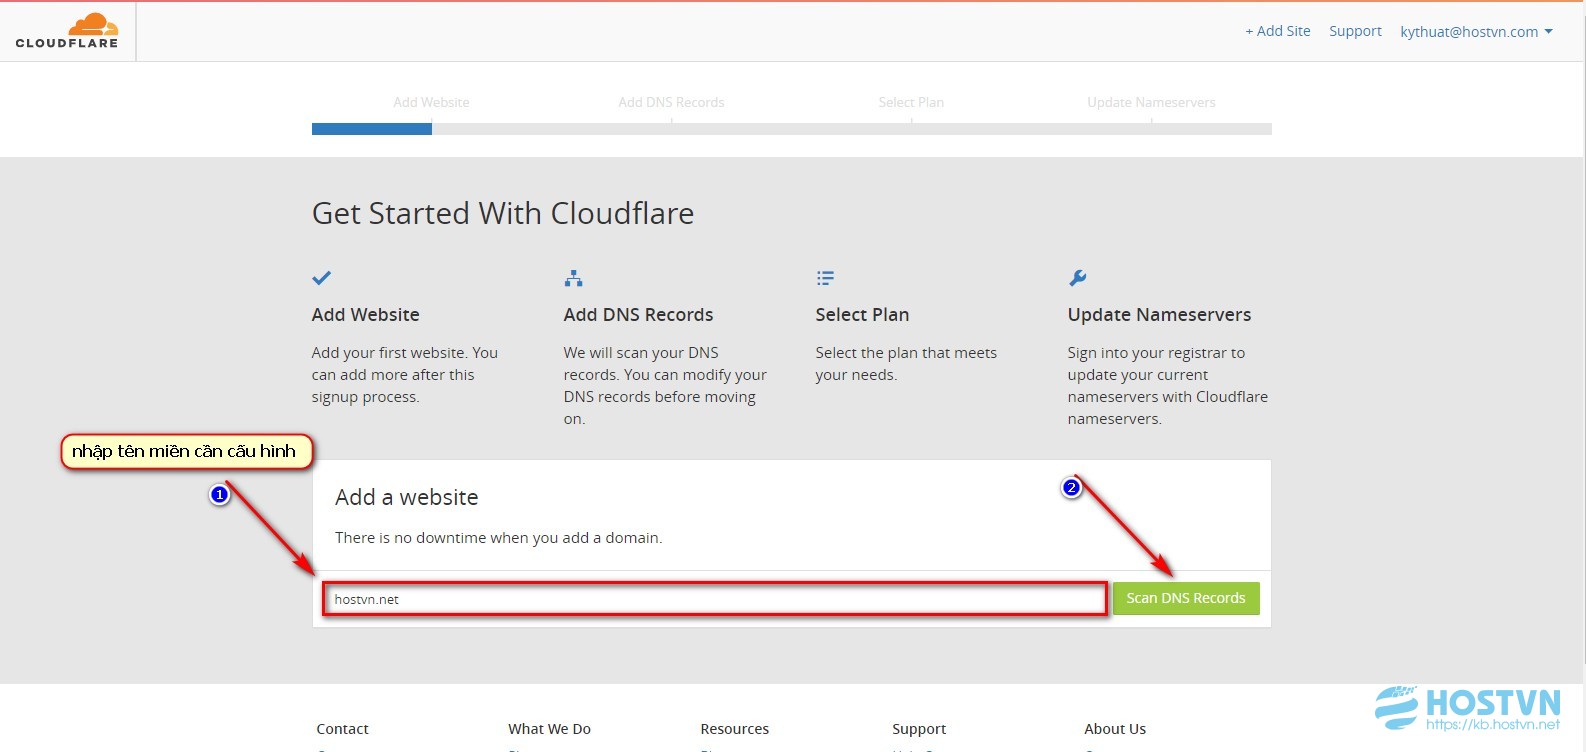The height and width of the screenshot is (752, 1586).
Task: Click the + Add Site link
Action: (1277, 31)
